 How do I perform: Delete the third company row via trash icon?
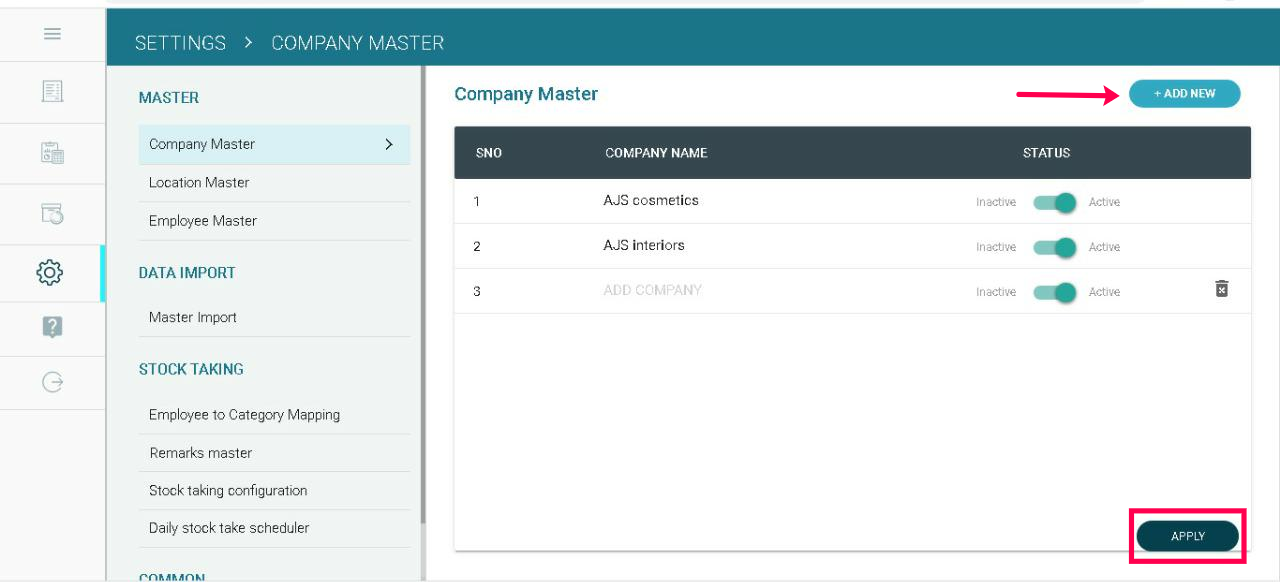point(1221,289)
